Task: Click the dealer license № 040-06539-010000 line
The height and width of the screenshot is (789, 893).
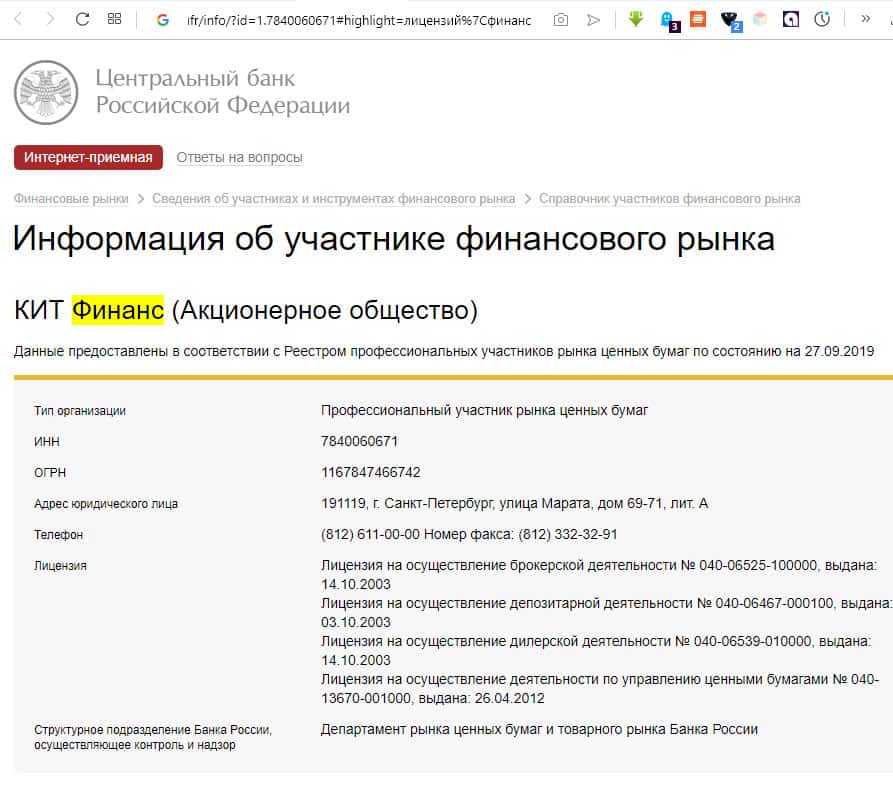Action: coord(596,651)
